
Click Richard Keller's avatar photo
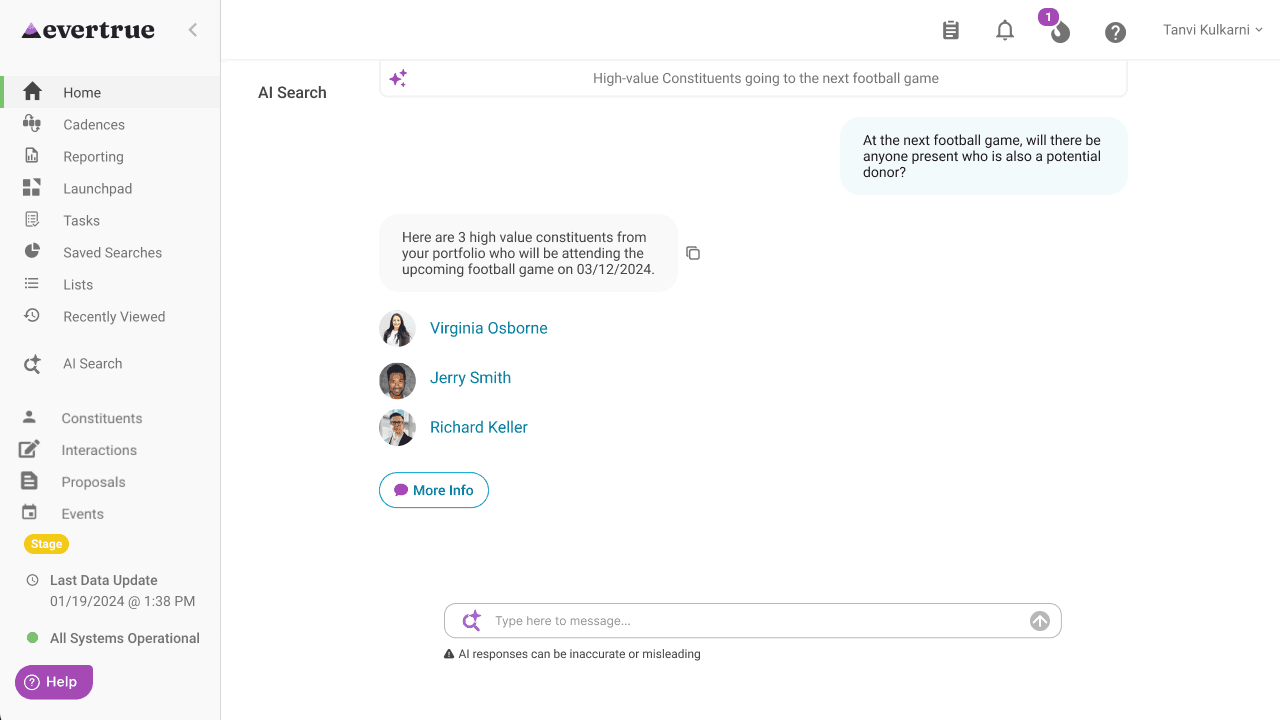[397, 428]
